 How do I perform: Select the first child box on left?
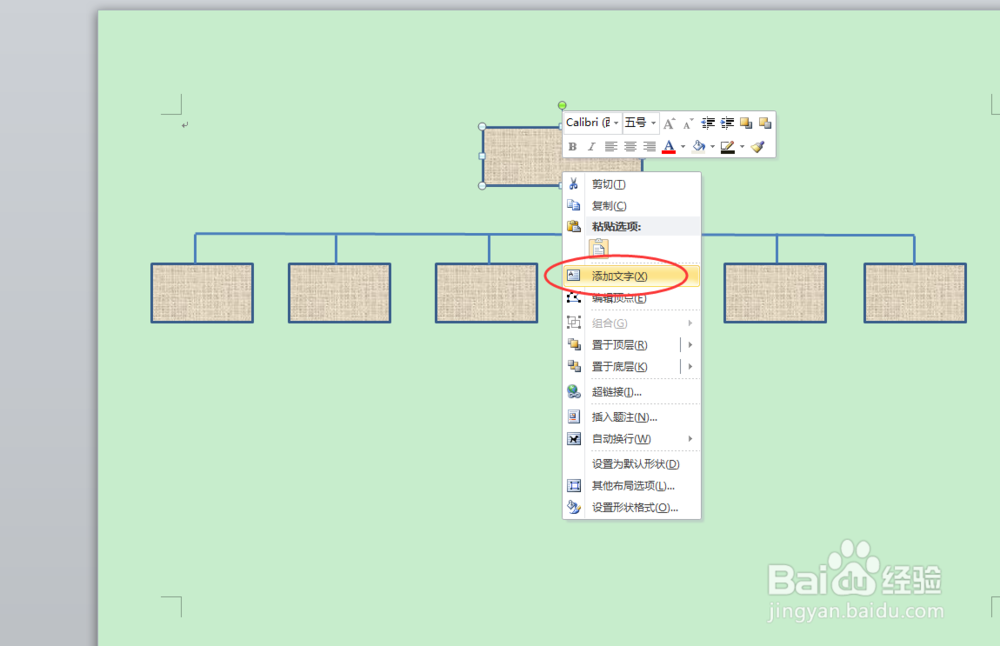click(x=202, y=293)
